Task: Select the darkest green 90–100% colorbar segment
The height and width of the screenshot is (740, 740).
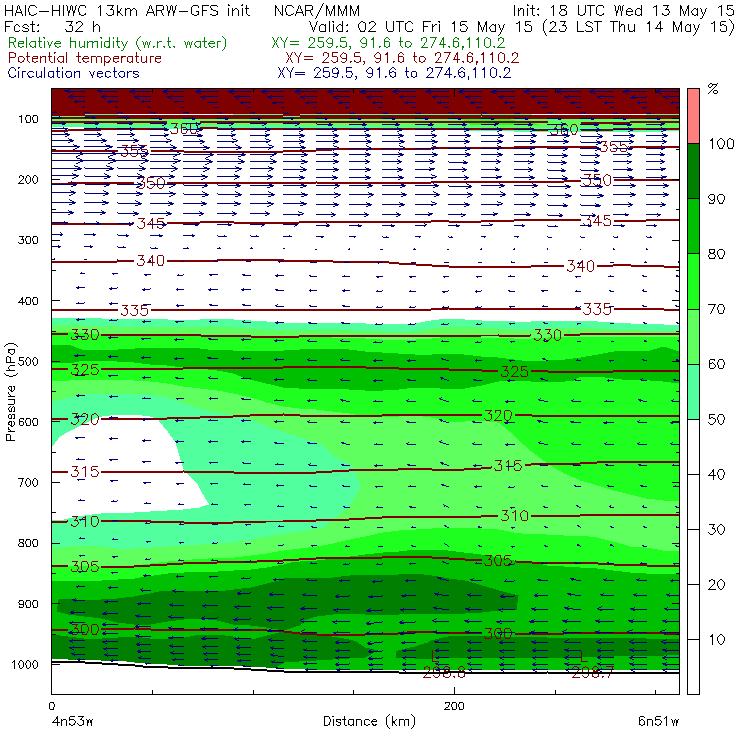Action: coord(693,171)
